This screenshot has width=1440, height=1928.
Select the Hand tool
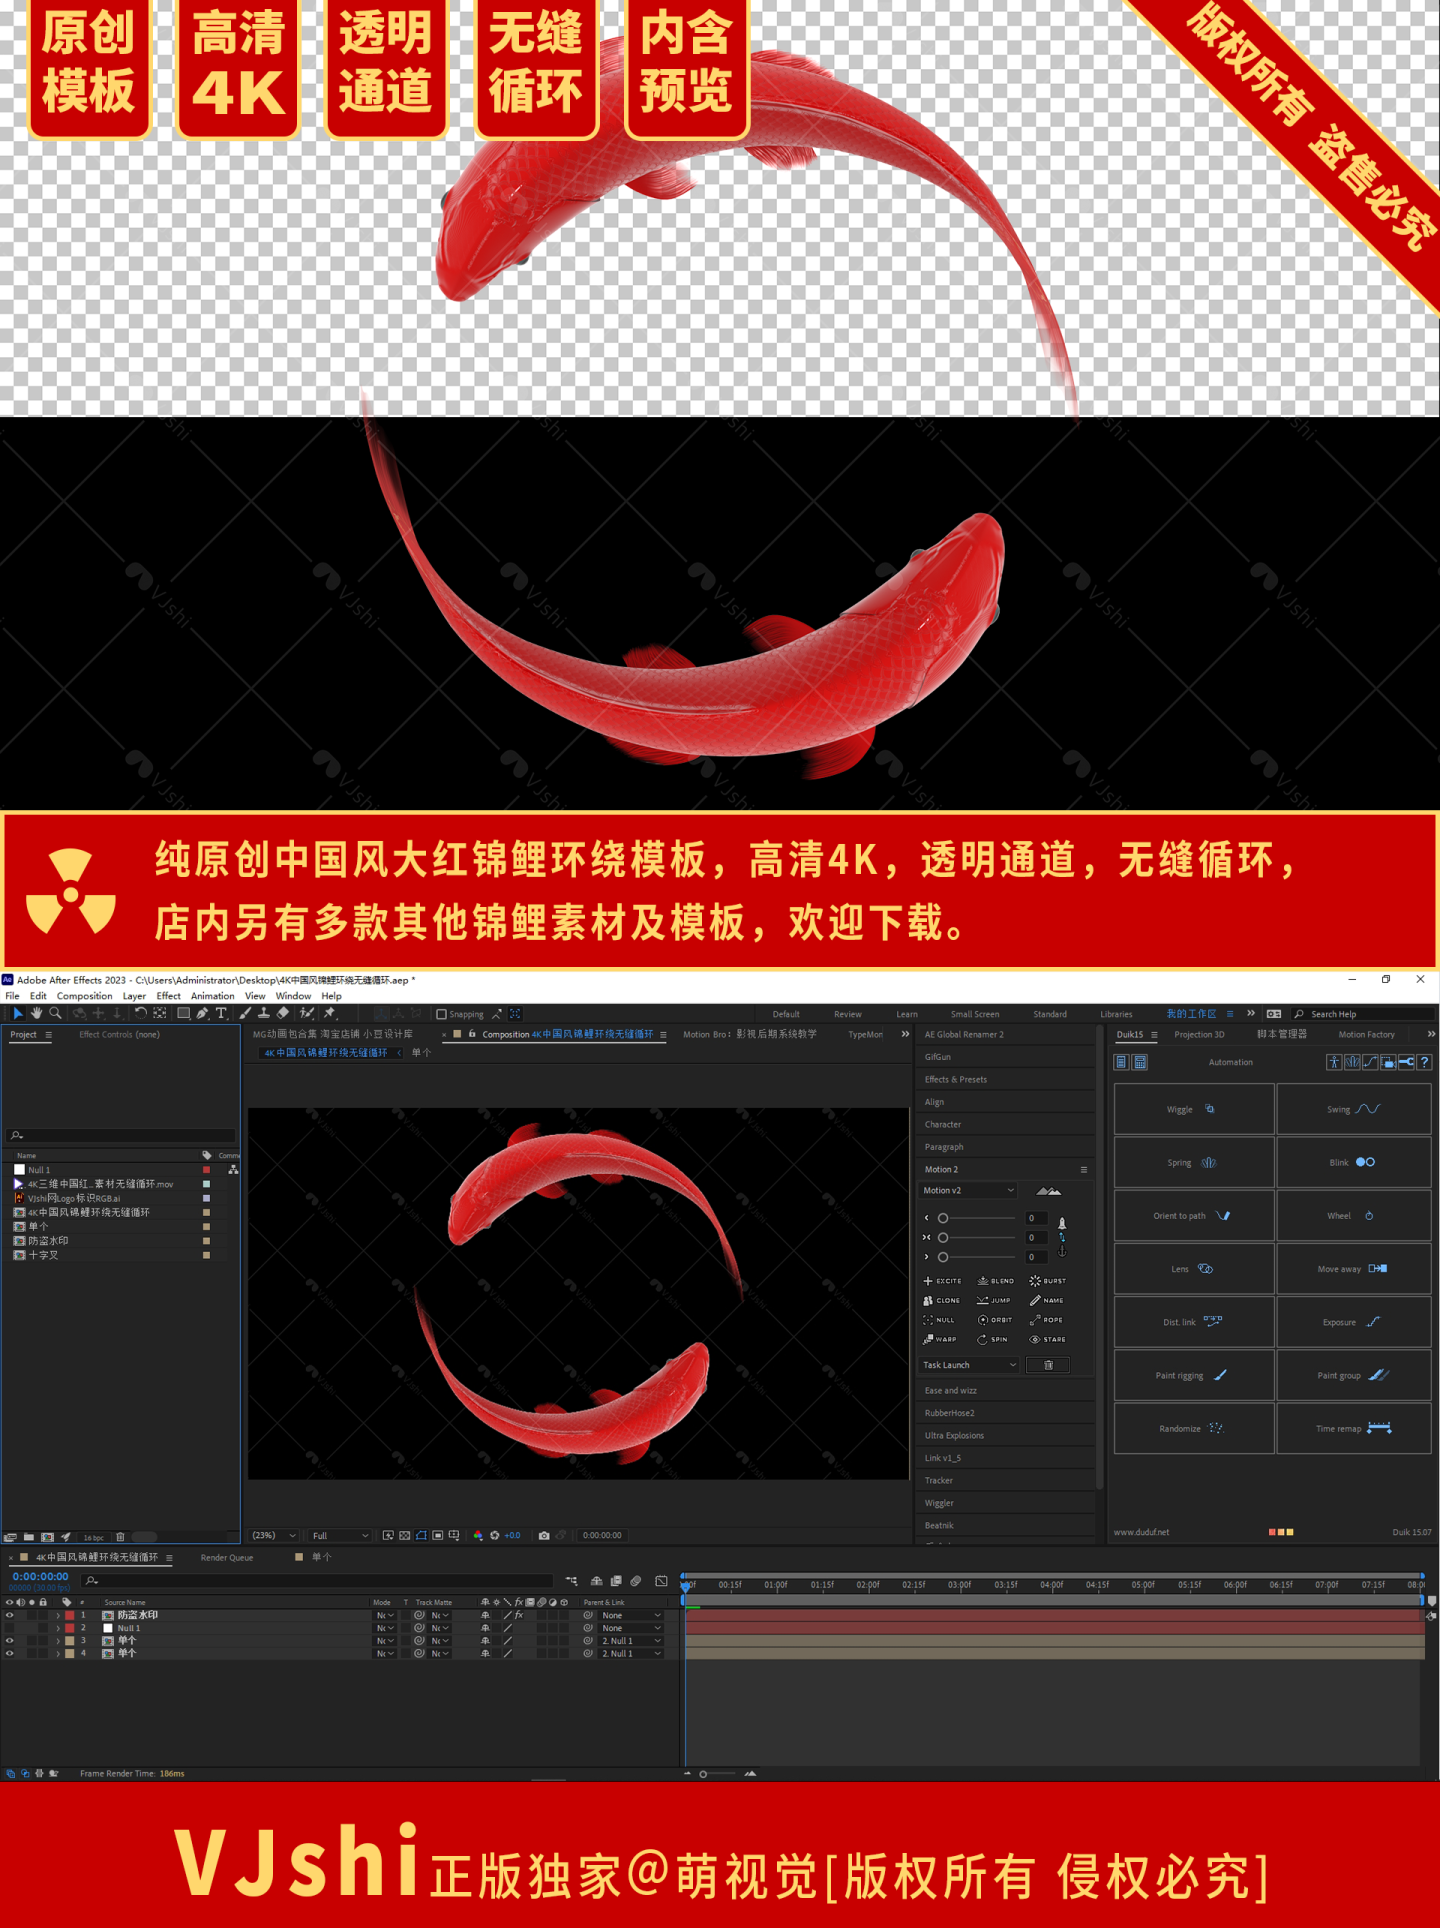pyautogui.click(x=36, y=1013)
